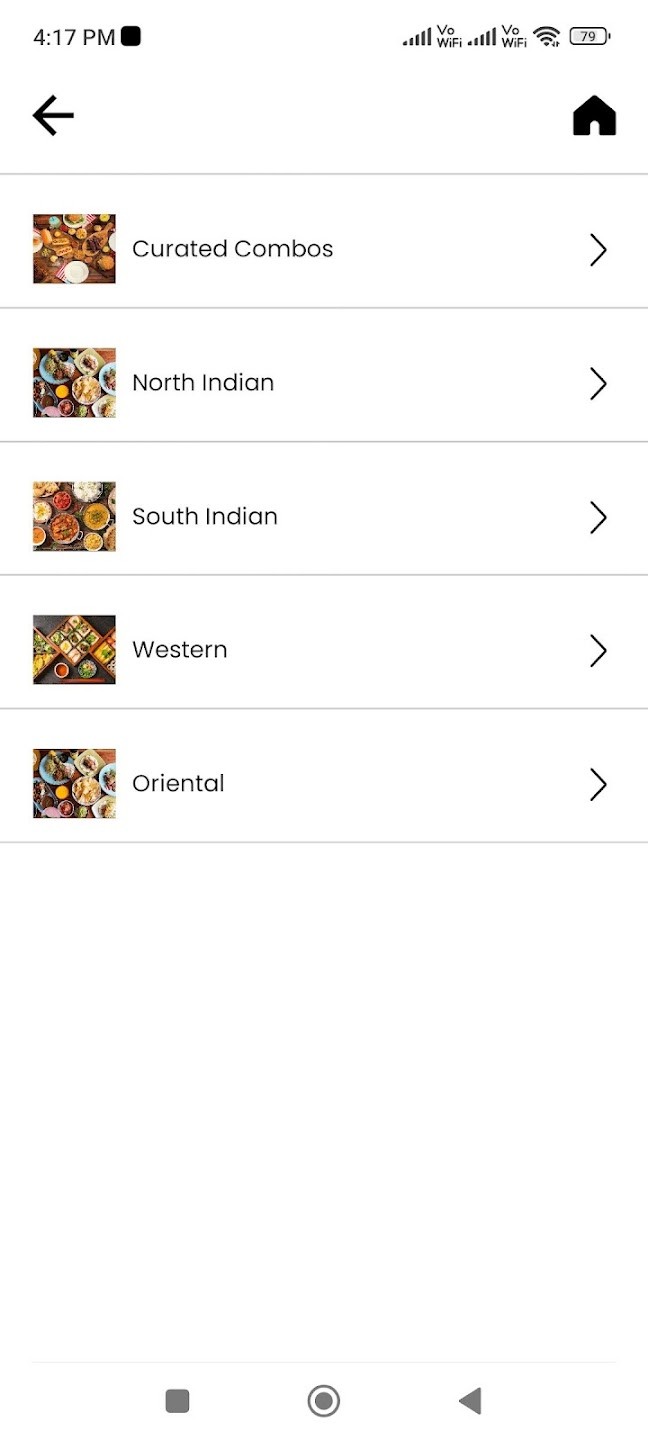Open South Indian using its chevron
Viewport: 648px width, 1440px height.
coord(598,517)
